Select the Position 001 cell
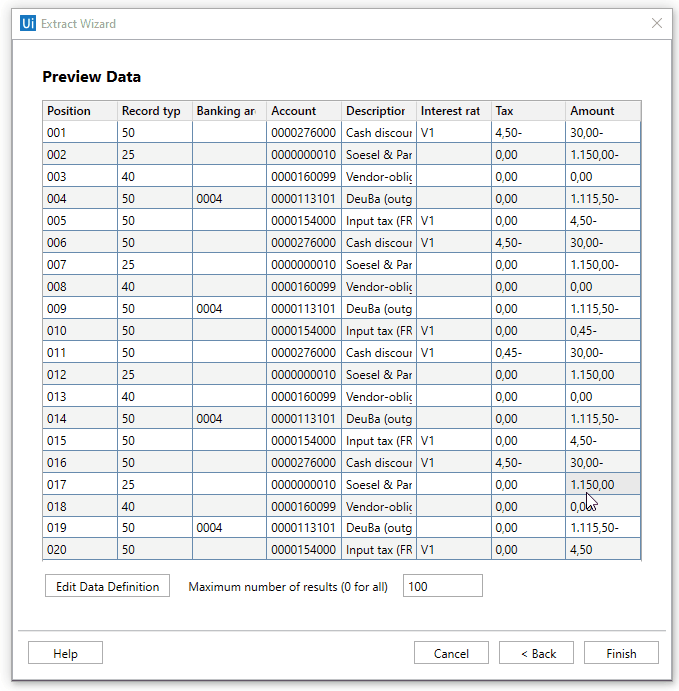679x691 pixels. click(x=80, y=132)
